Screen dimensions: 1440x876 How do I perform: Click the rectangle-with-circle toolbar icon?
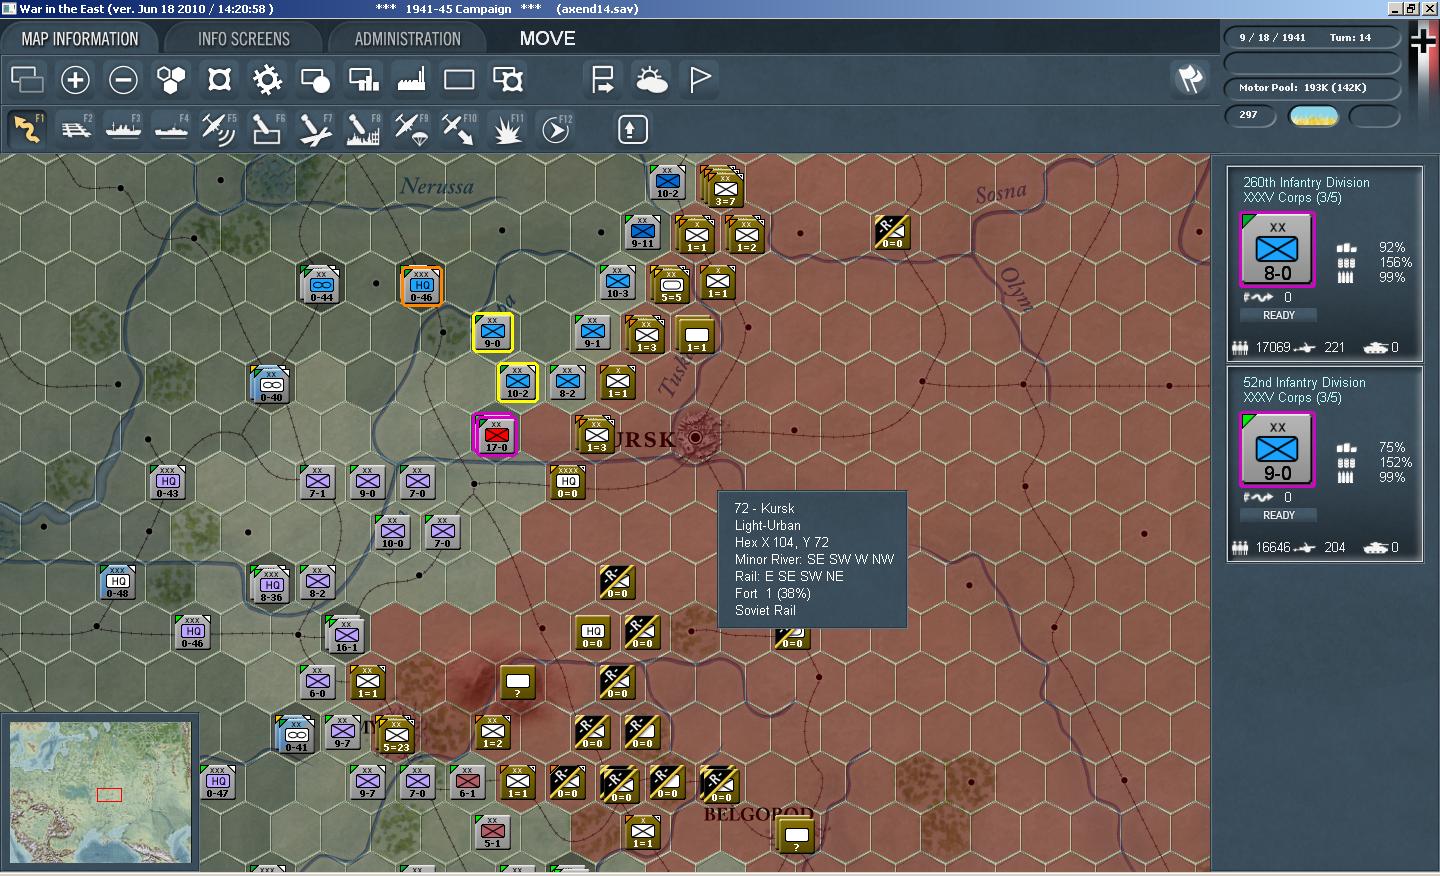pos(315,80)
